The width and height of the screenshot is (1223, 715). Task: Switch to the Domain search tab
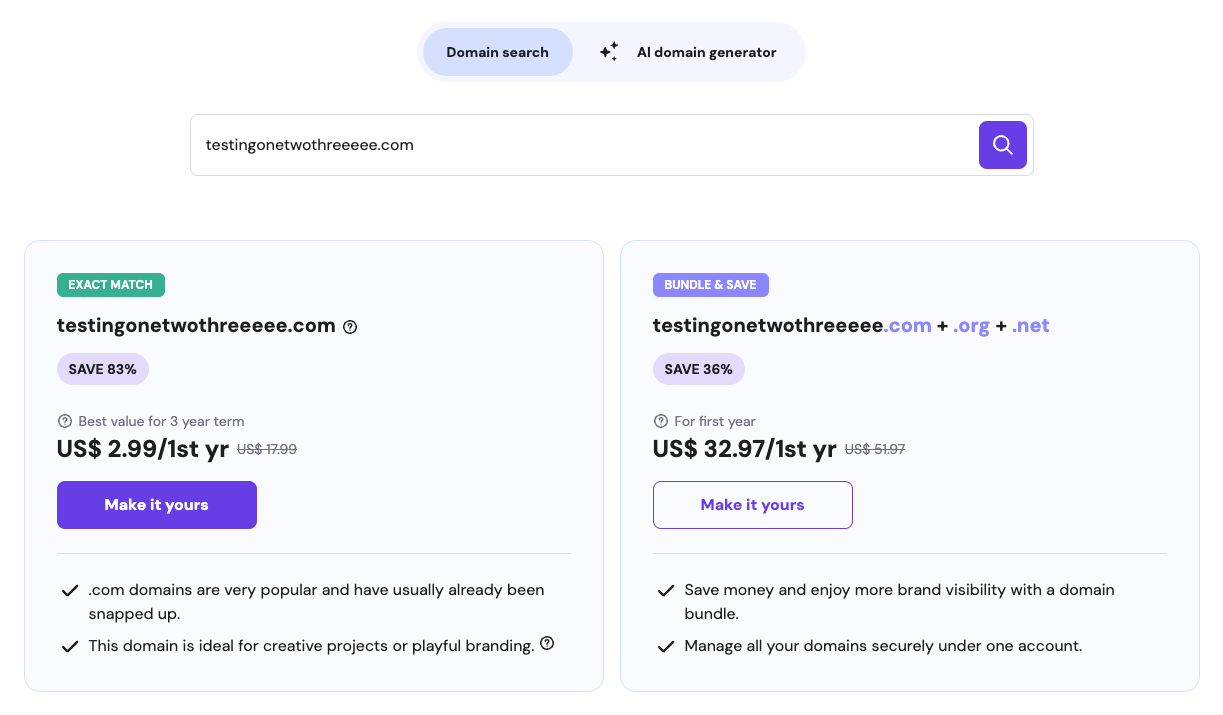[x=497, y=51]
